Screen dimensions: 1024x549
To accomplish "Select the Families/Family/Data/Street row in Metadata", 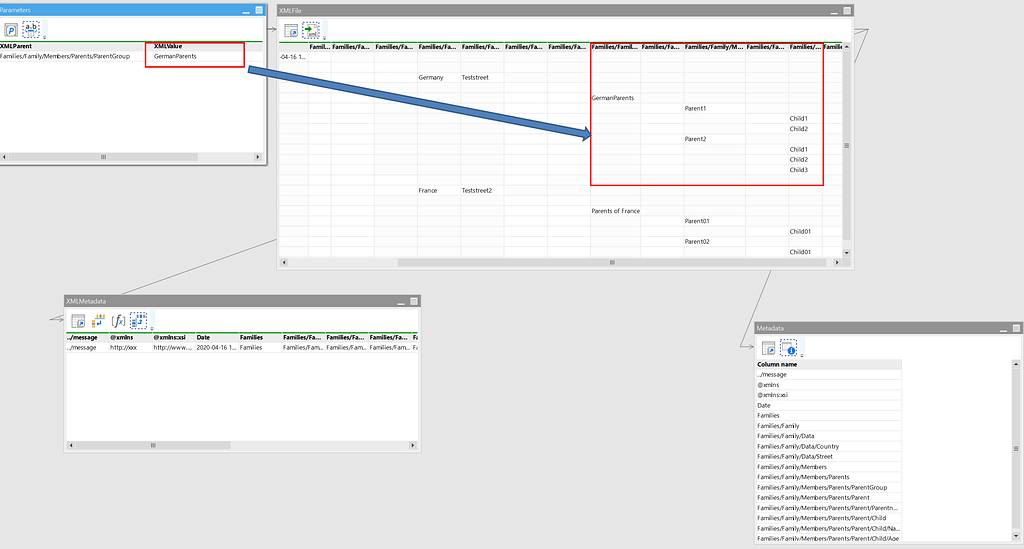I will pyautogui.click(x=829, y=456).
